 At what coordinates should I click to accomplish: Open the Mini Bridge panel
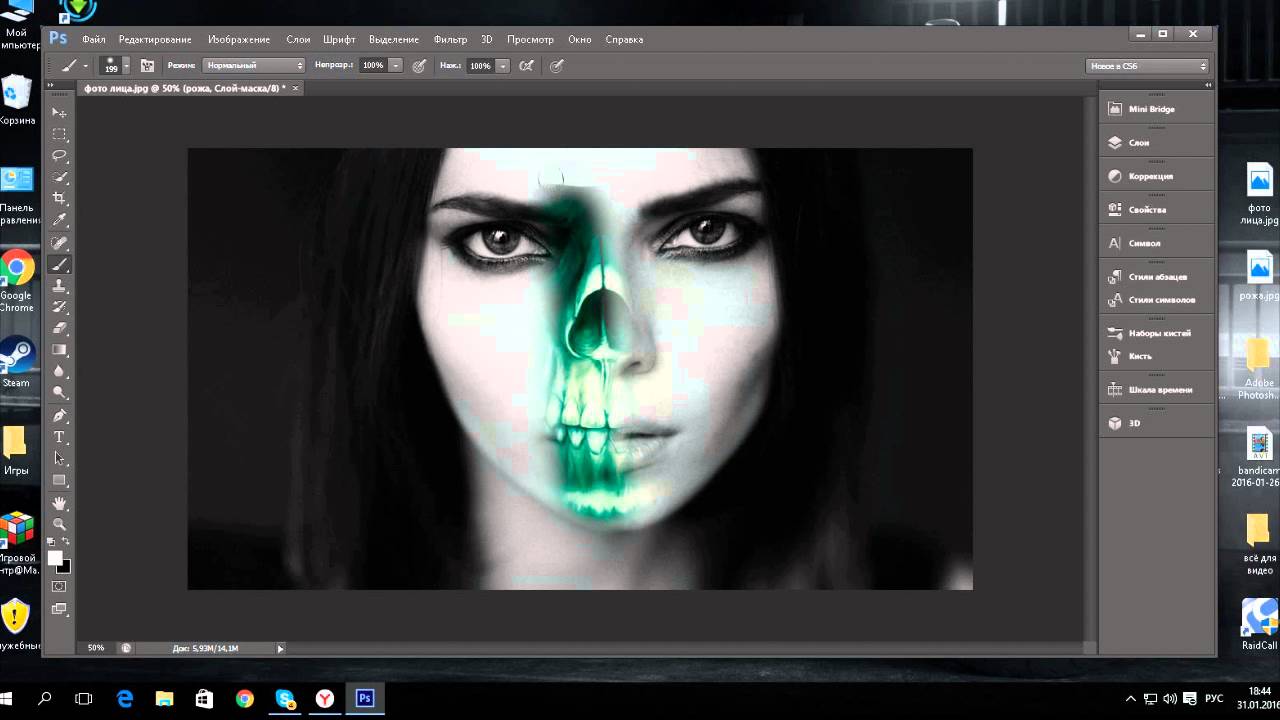[x=1150, y=109]
